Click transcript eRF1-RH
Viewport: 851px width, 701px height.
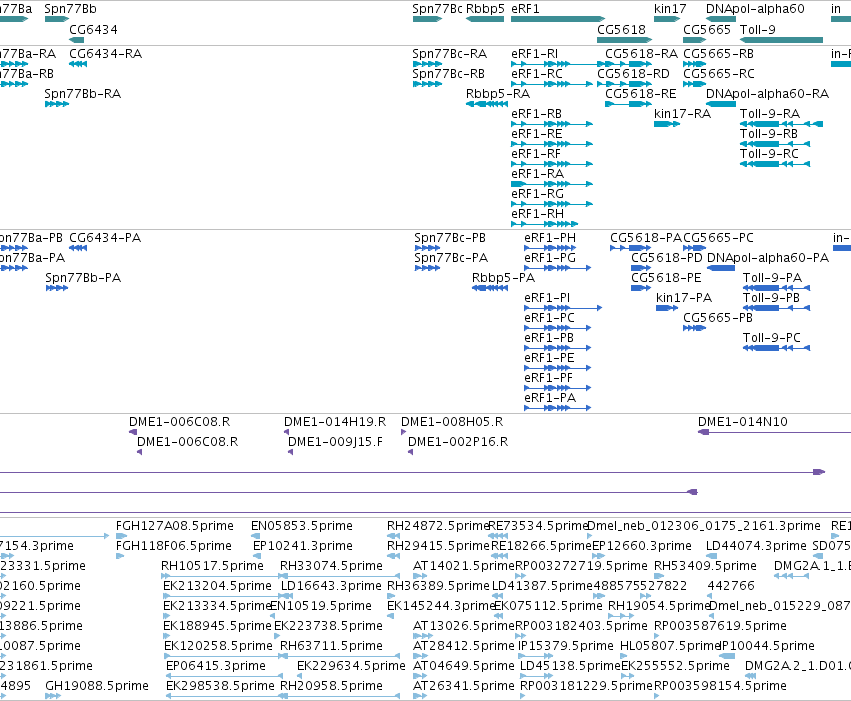pos(537,214)
